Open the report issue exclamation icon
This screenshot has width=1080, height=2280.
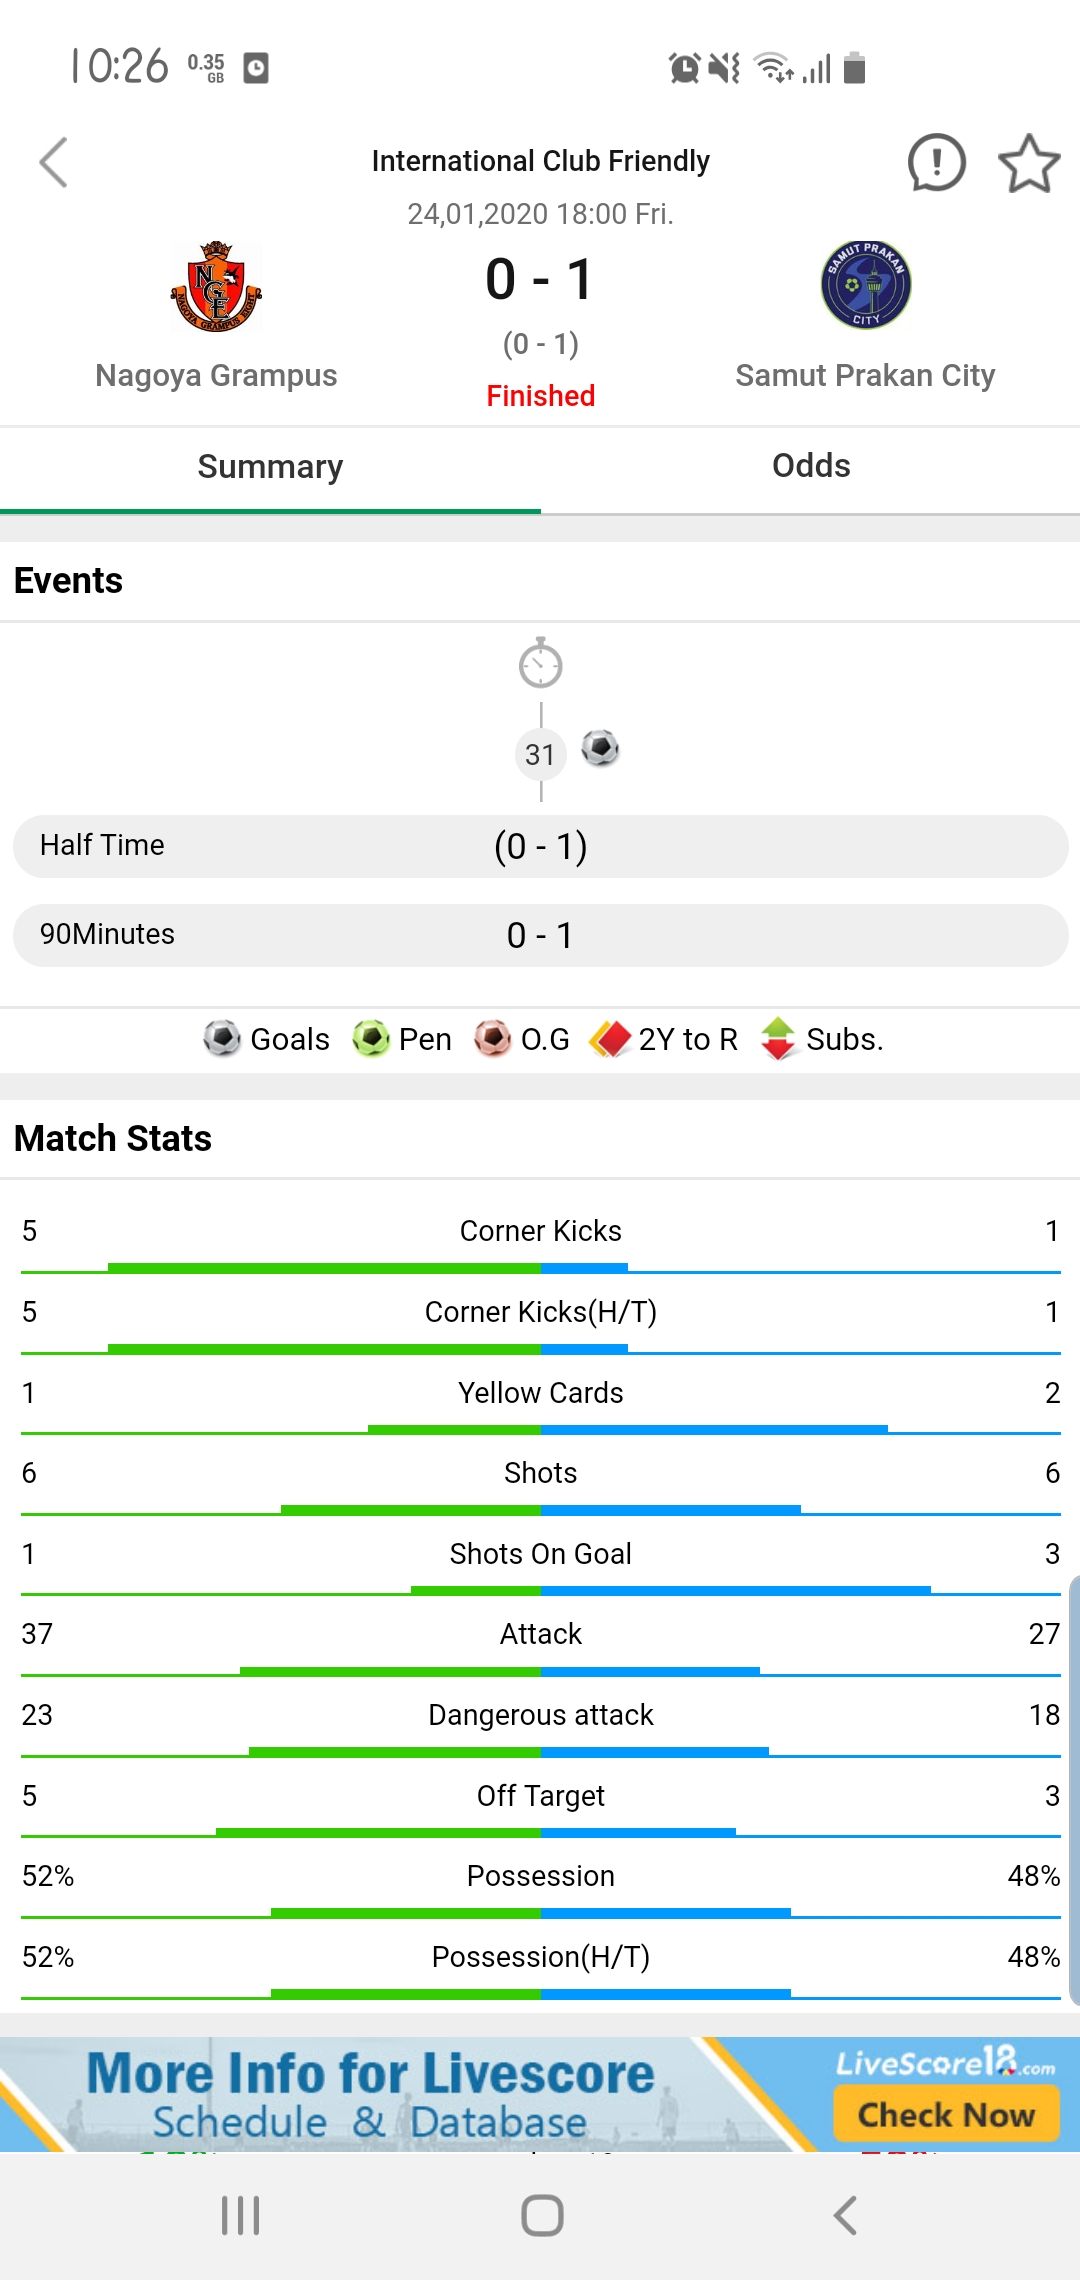(936, 162)
